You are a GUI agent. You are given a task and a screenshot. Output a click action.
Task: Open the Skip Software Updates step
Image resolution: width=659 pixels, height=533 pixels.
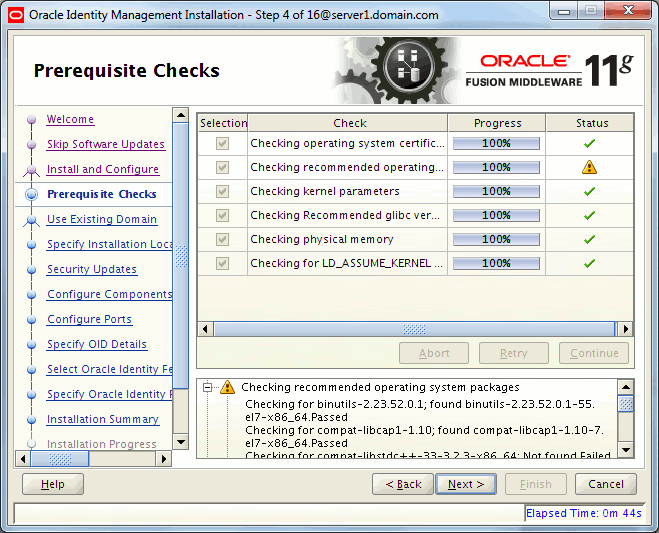pyautogui.click(x=105, y=144)
